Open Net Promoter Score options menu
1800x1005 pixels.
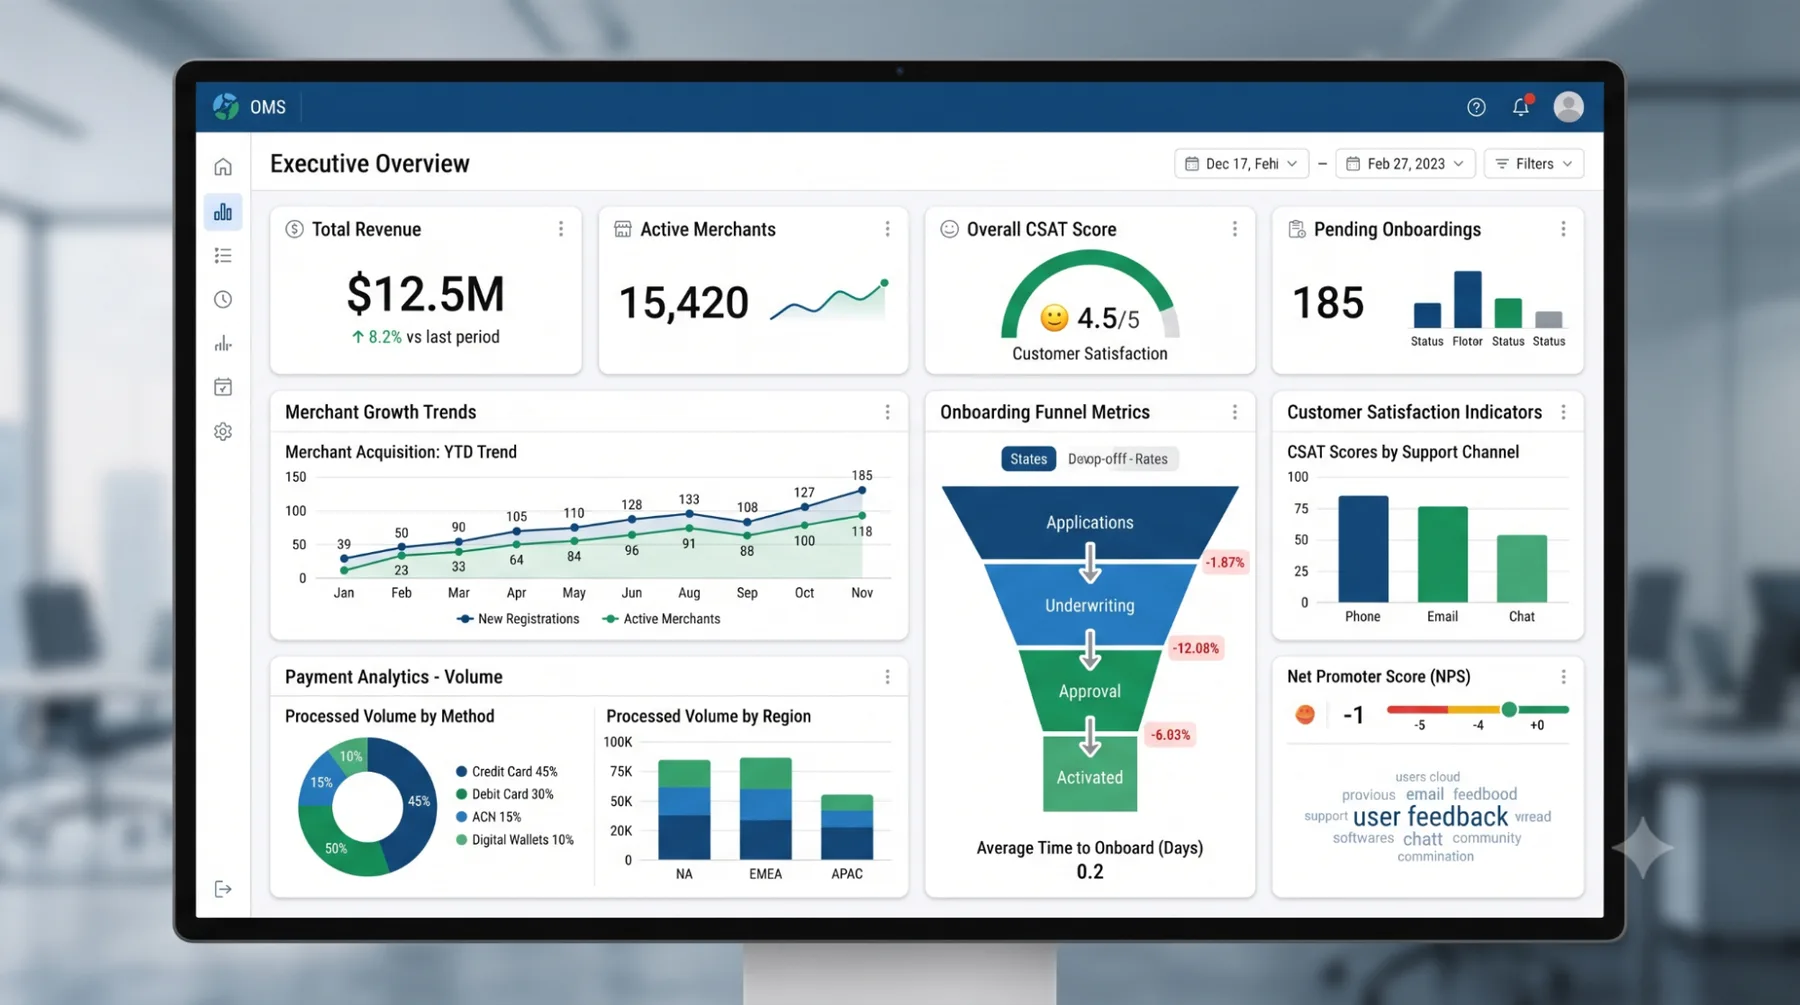pos(1563,677)
